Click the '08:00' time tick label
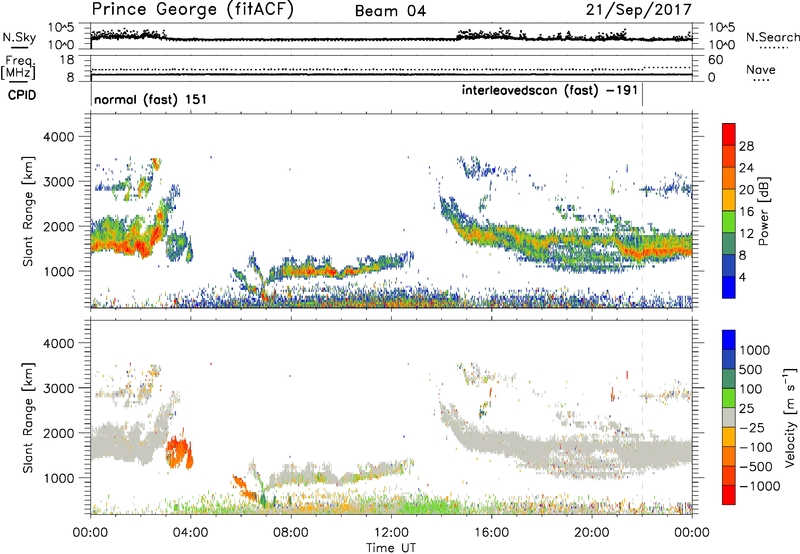The width and height of the screenshot is (800, 554). 291,533
